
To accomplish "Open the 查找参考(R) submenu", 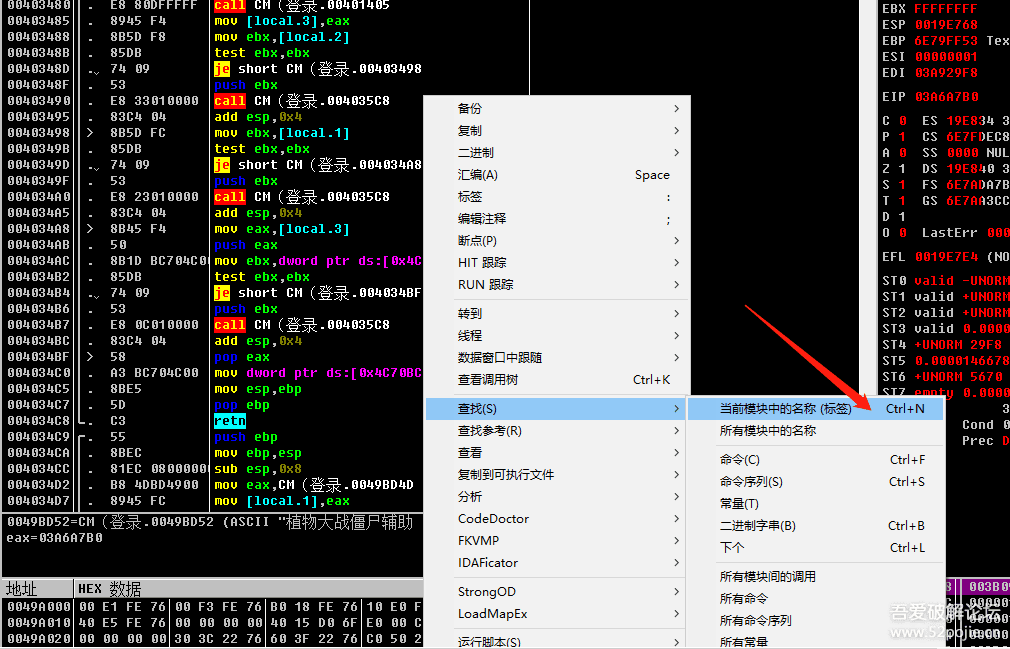I will [489, 431].
